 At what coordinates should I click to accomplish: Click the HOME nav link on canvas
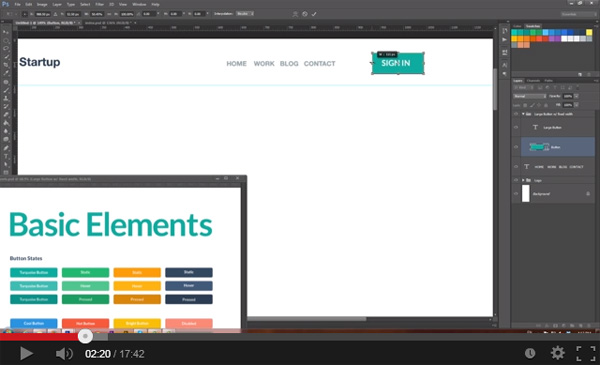click(x=236, y=64)
